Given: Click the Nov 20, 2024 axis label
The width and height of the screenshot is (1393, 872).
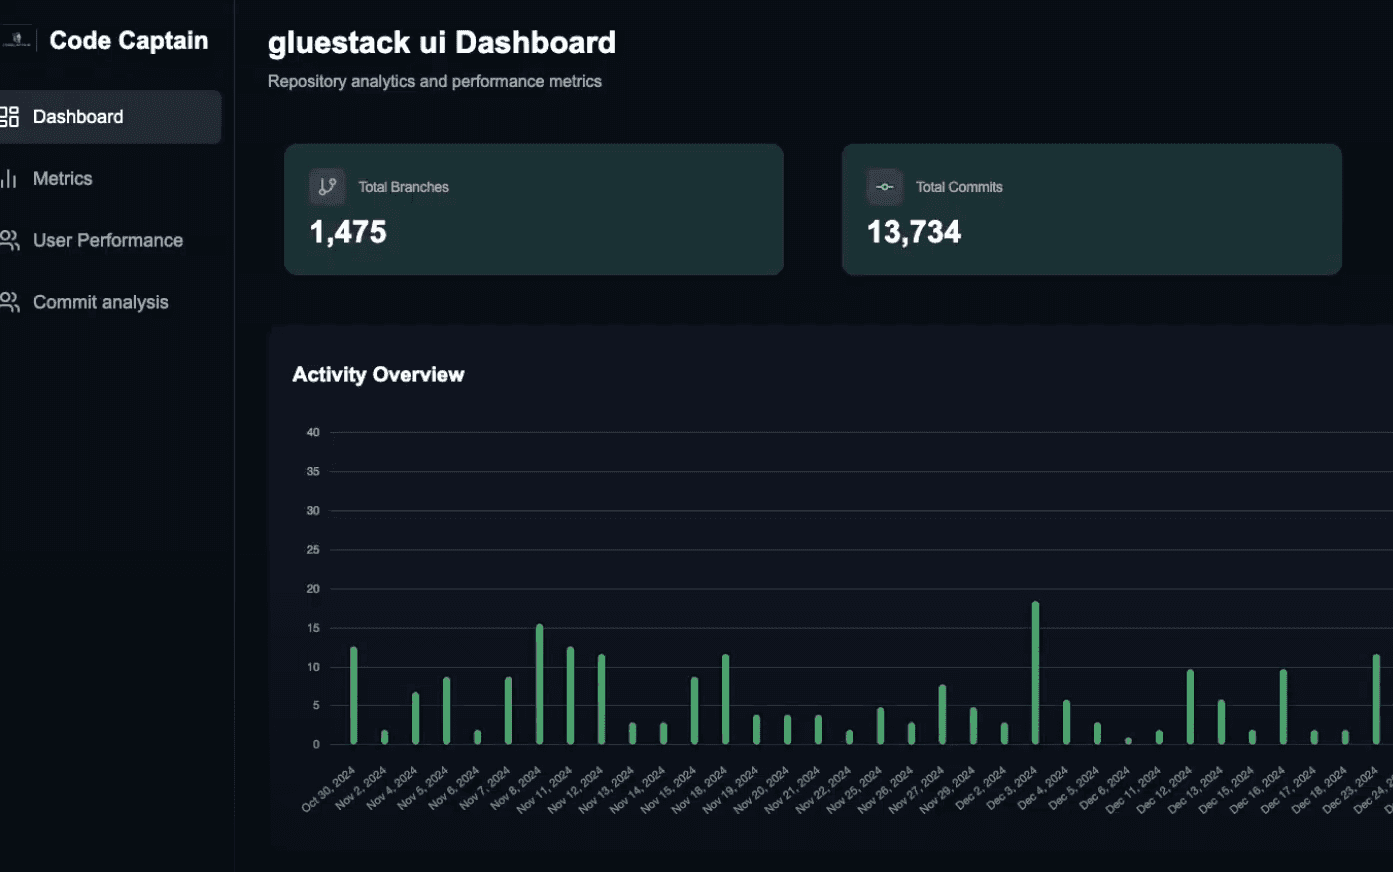Looking at the screenshot, I should 762,790.
